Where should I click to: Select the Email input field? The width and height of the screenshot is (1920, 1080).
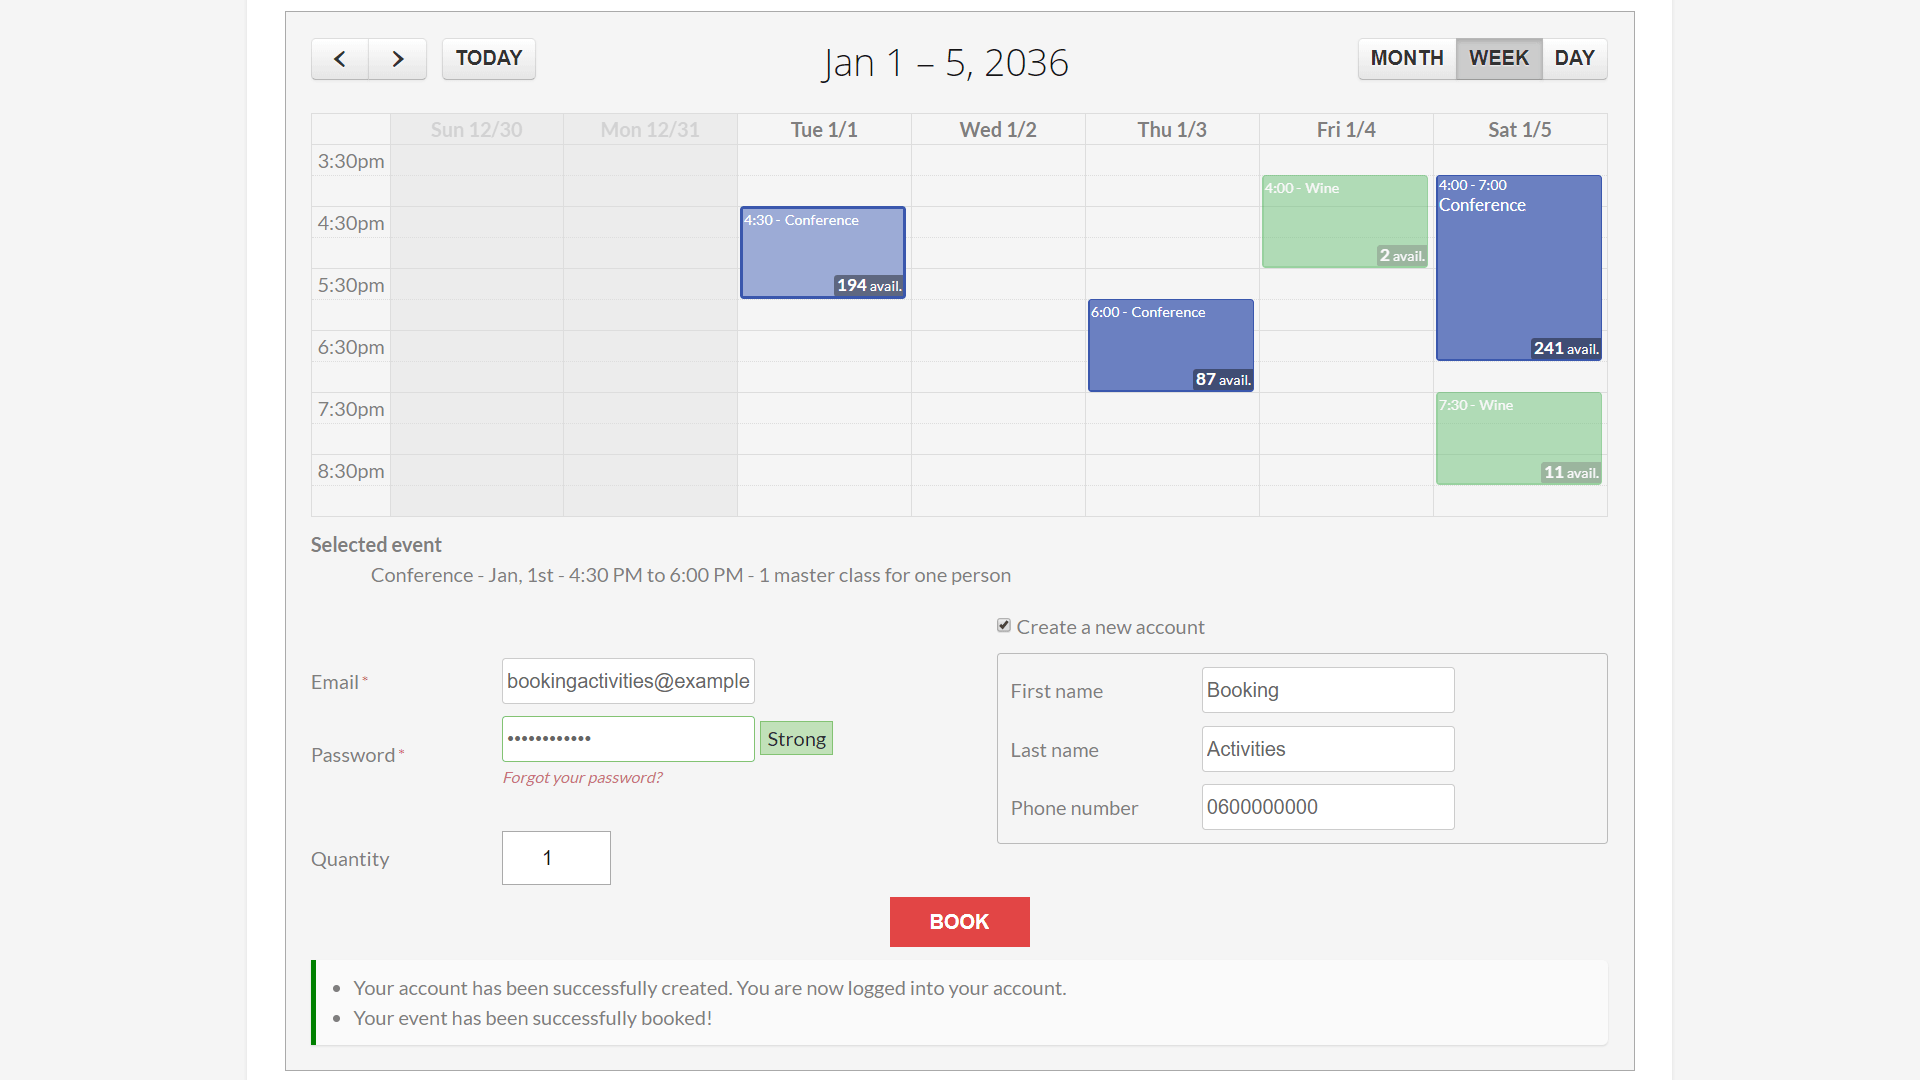tap(629, 680)
